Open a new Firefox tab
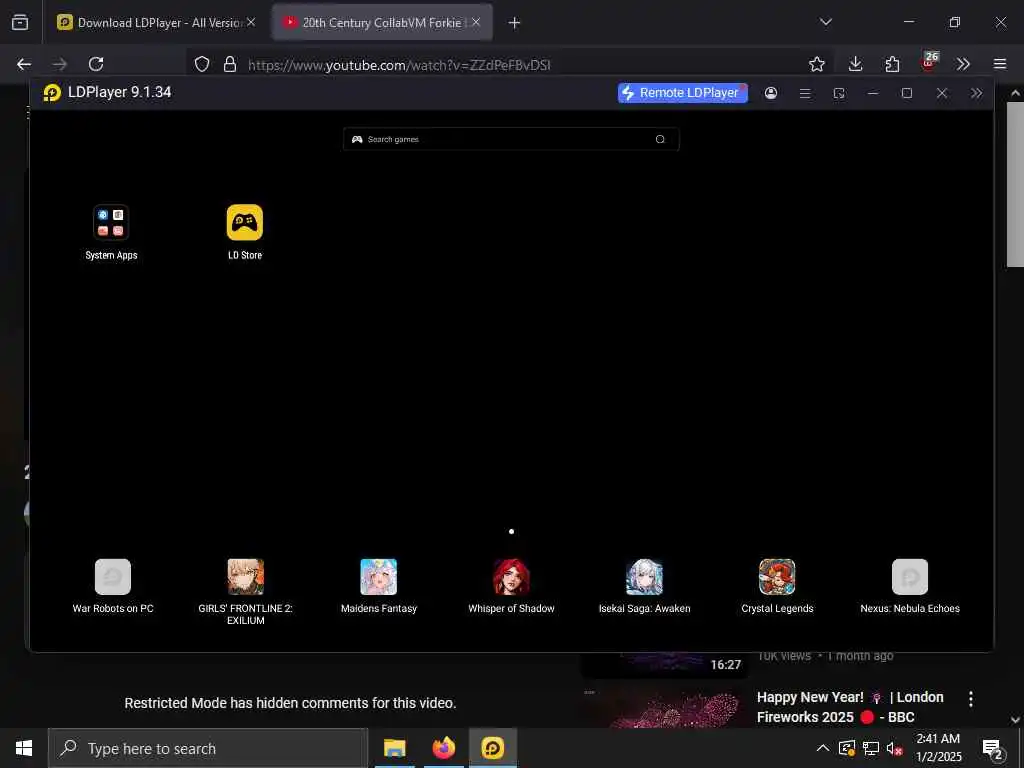This screenshot has height=768, width=1024. click(514, 23)
